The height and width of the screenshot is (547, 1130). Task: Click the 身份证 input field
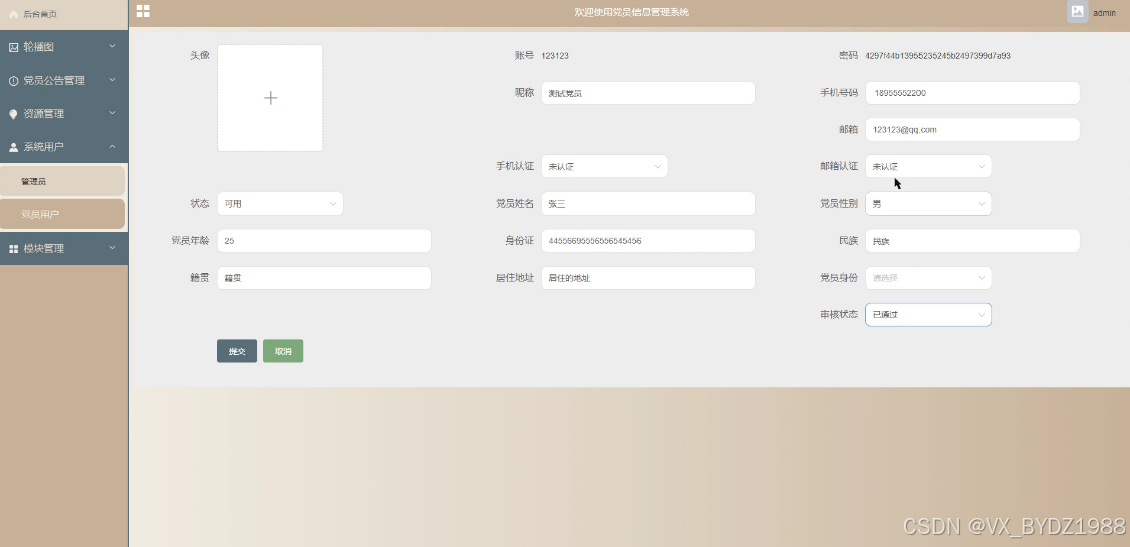[x=648, y=241]
